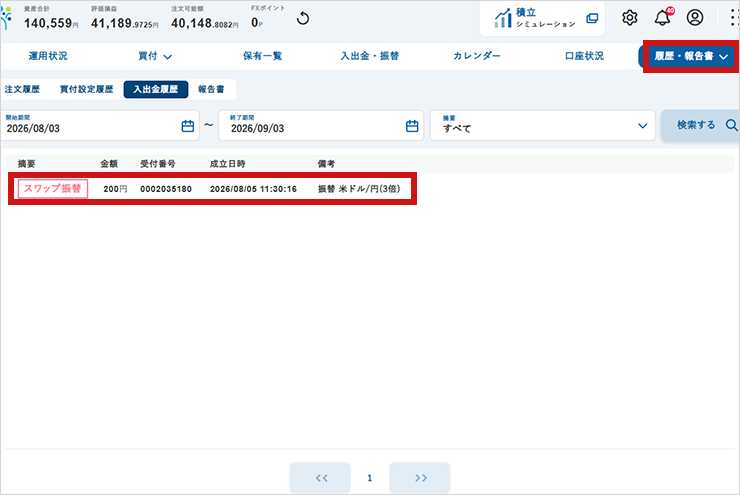
Task: Select 入出金履歴 sub-tab
Action: (x=156, y=89)
